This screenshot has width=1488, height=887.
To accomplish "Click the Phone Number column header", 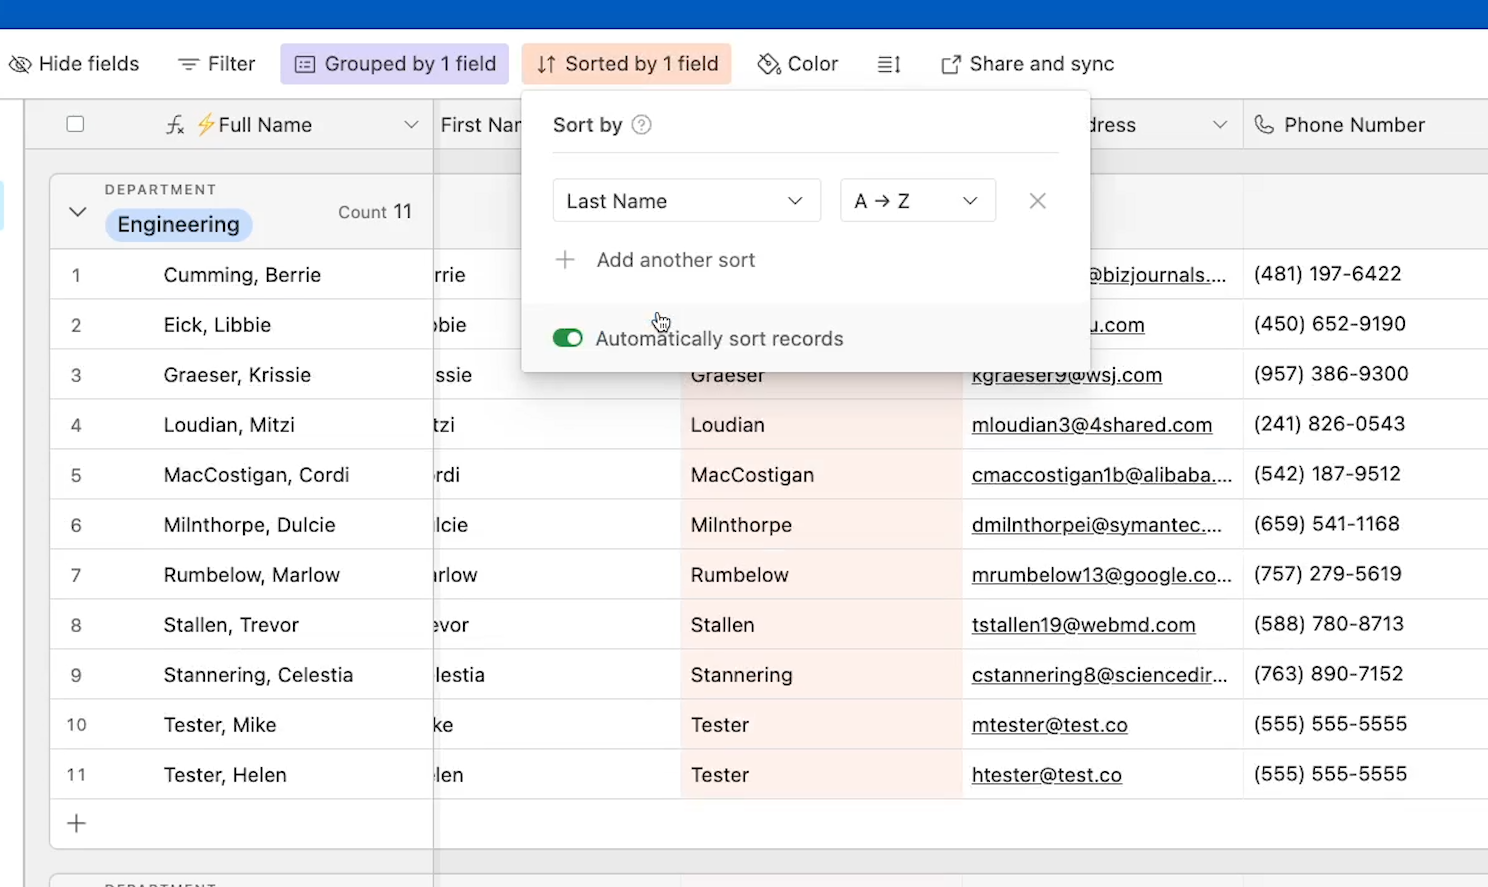I will (1366, 125).
